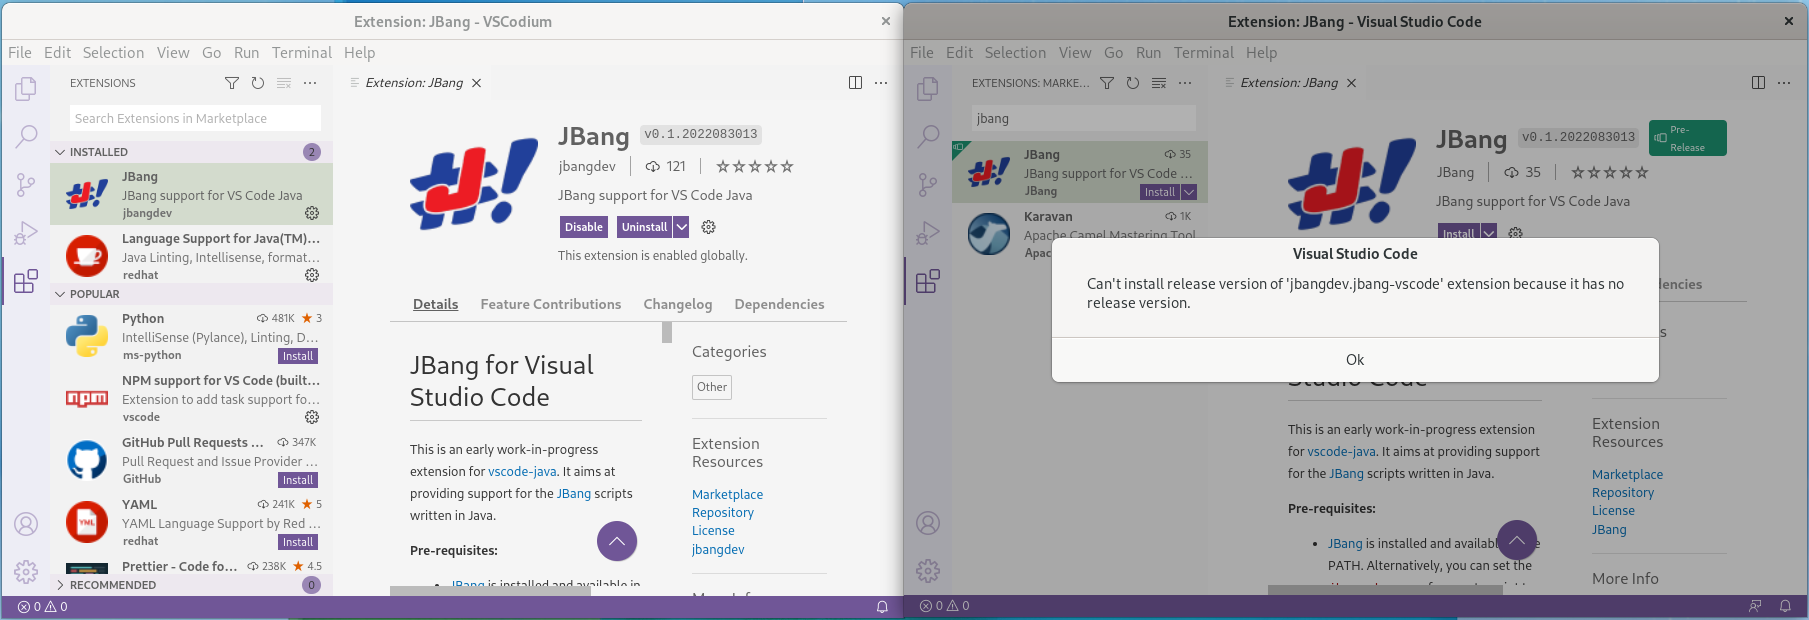Split editor right in VSCodium
Viewport: 1809px width, 620px height.
855,83
